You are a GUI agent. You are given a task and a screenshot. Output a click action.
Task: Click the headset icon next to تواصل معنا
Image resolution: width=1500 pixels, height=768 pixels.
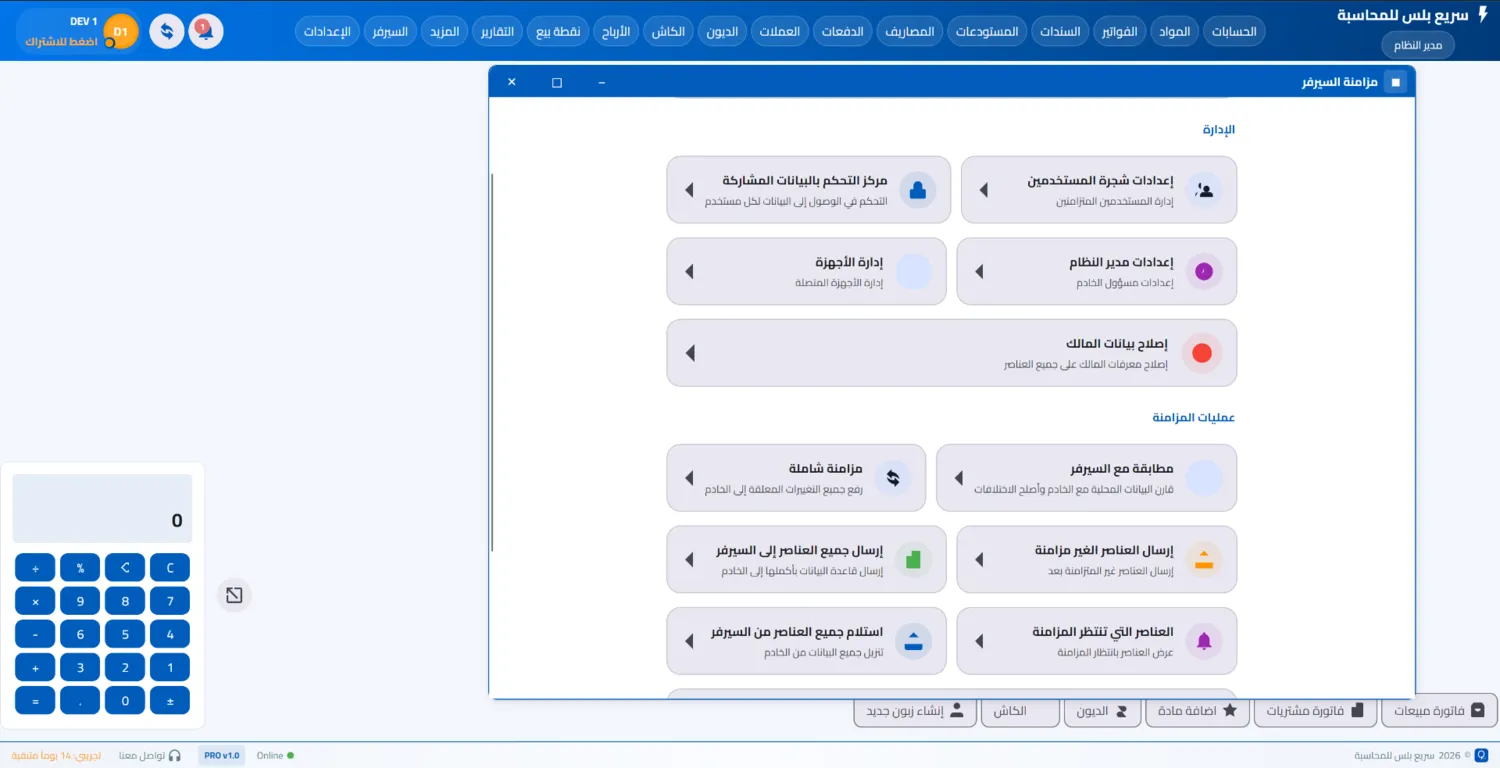(x=175, y=756)
